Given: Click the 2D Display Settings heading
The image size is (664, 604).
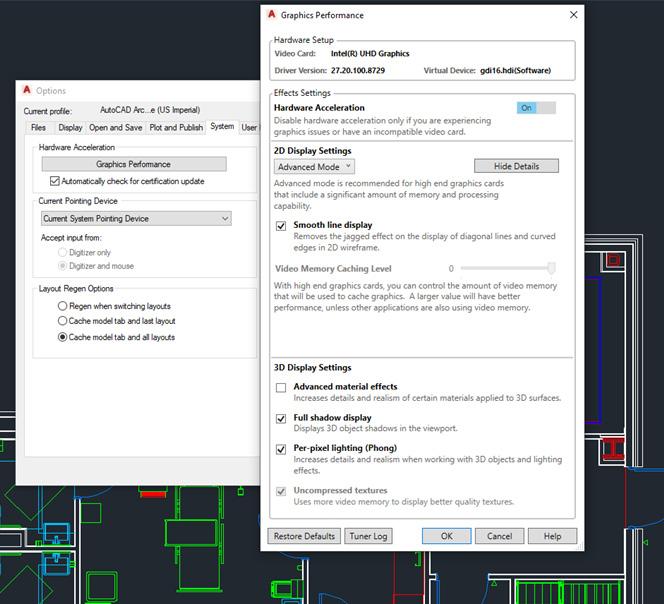Looking at the screenshot, I should coord(313,151).
